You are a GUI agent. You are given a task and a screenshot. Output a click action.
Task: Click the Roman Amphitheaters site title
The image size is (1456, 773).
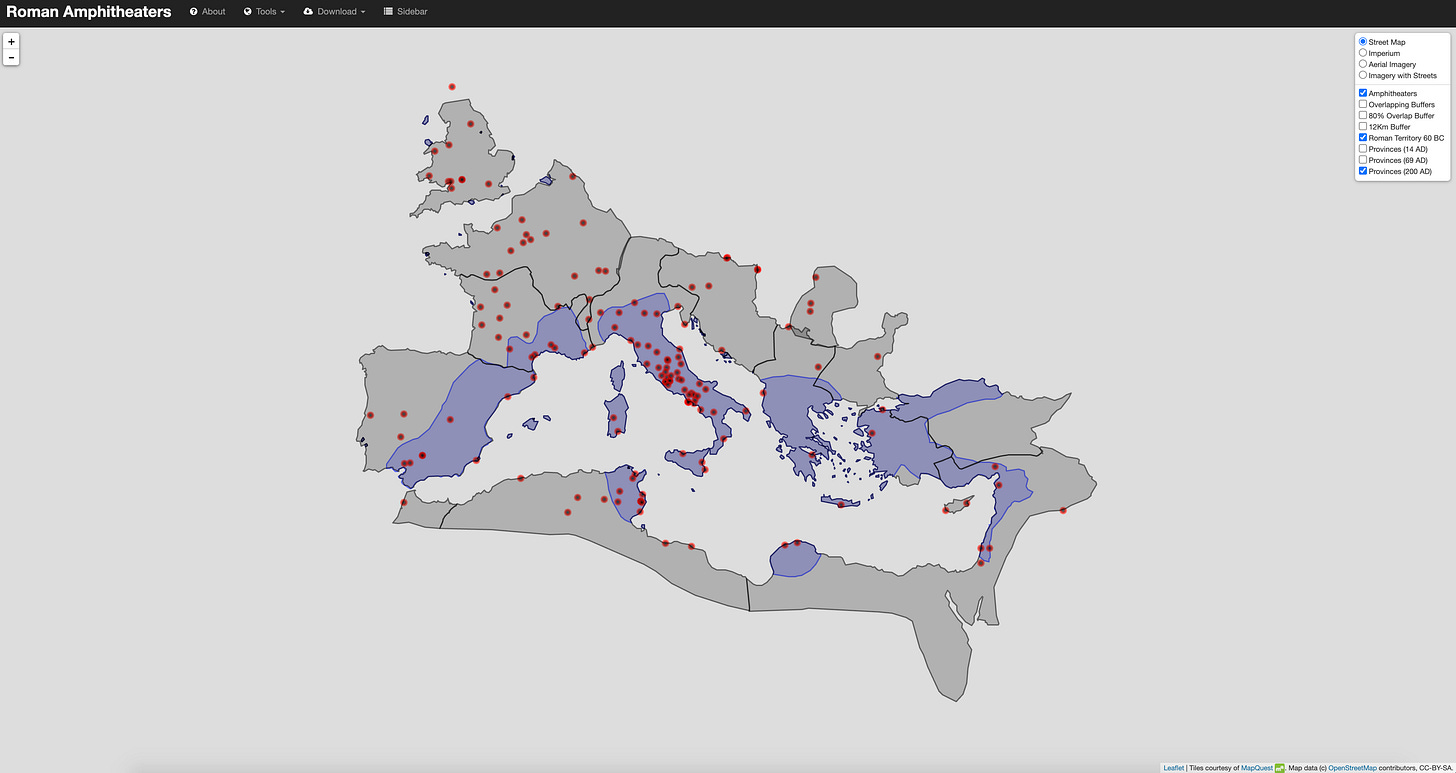(89, 12)
